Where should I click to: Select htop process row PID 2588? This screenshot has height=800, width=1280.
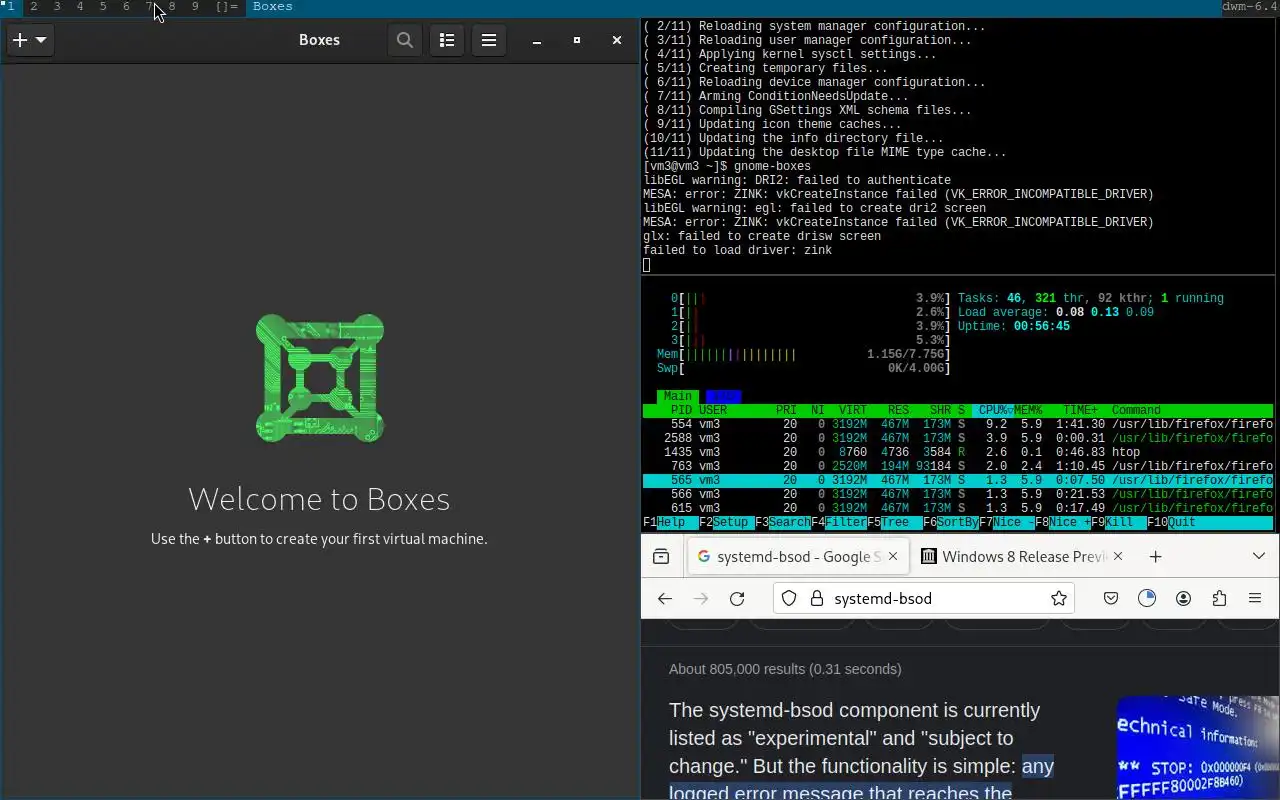958,438
